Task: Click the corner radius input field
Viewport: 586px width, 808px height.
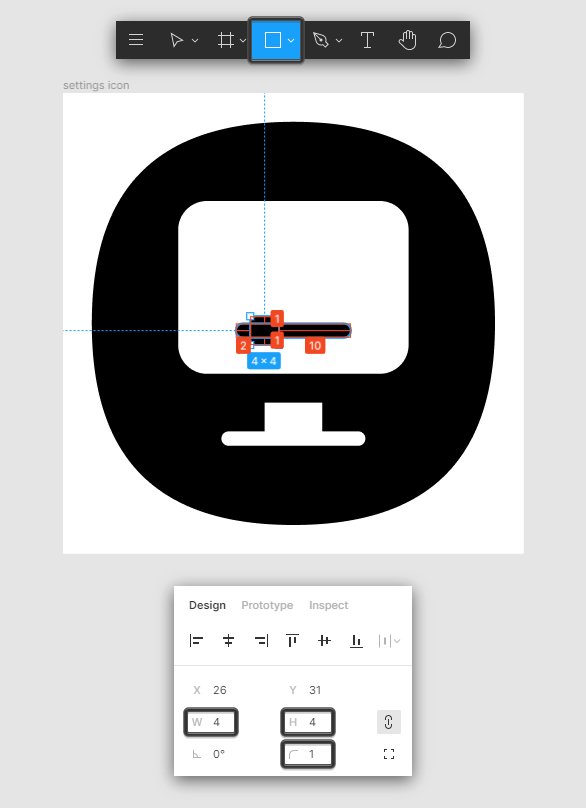Action: point(308,754)
